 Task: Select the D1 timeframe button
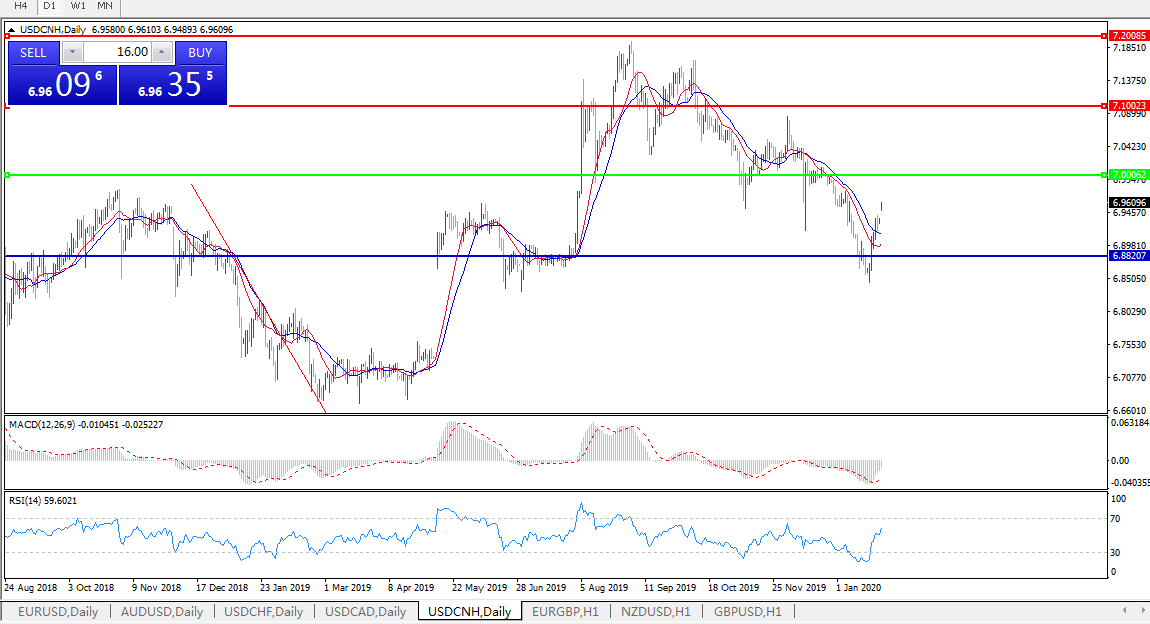tap(49, 6)
